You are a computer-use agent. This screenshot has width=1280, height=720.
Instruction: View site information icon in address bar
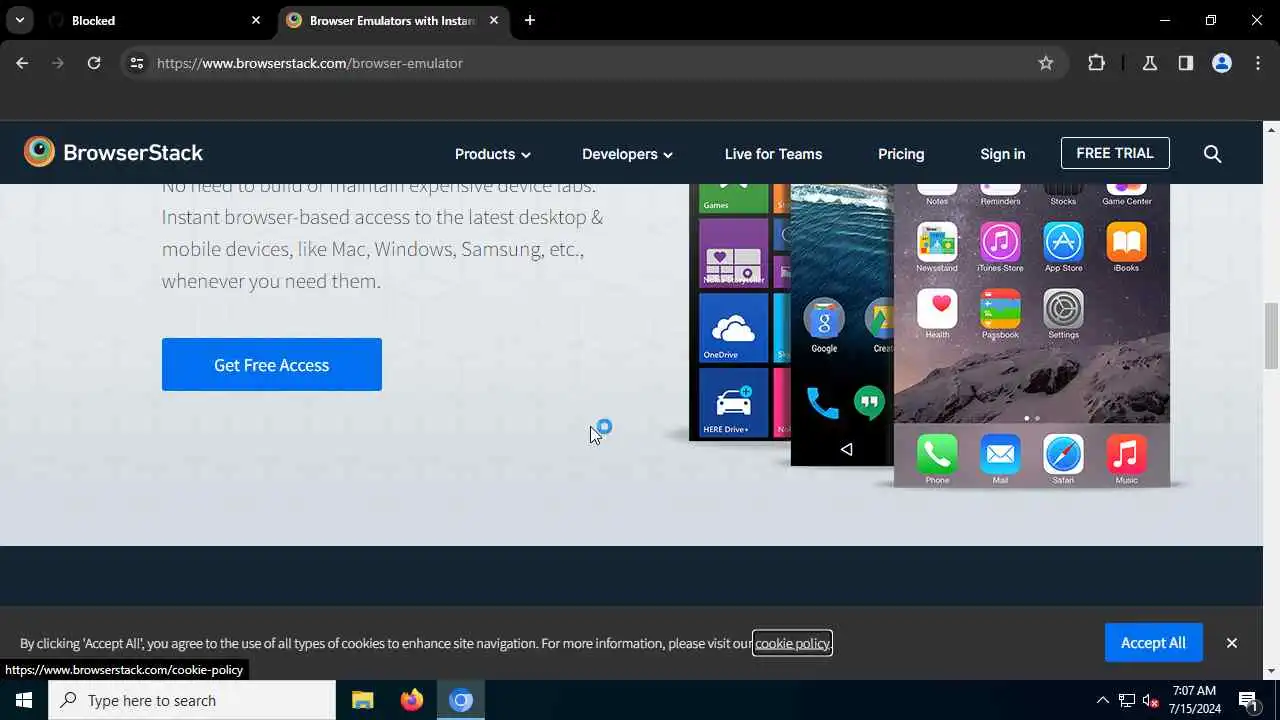coord(137,63)
